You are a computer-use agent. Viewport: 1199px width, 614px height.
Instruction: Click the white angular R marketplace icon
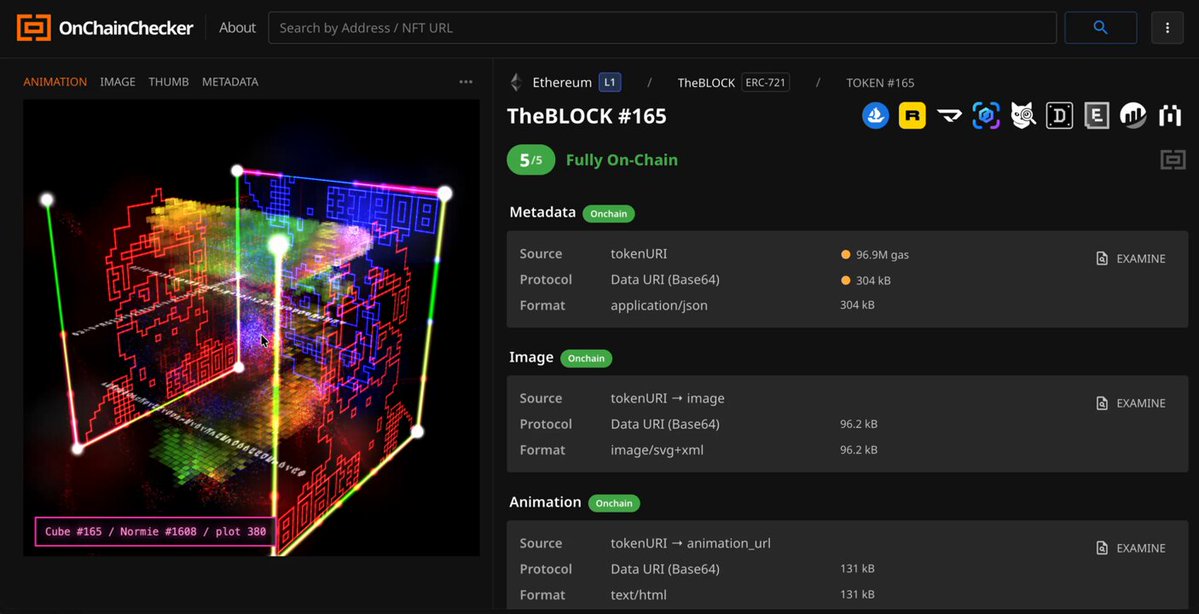pos(949,115)
